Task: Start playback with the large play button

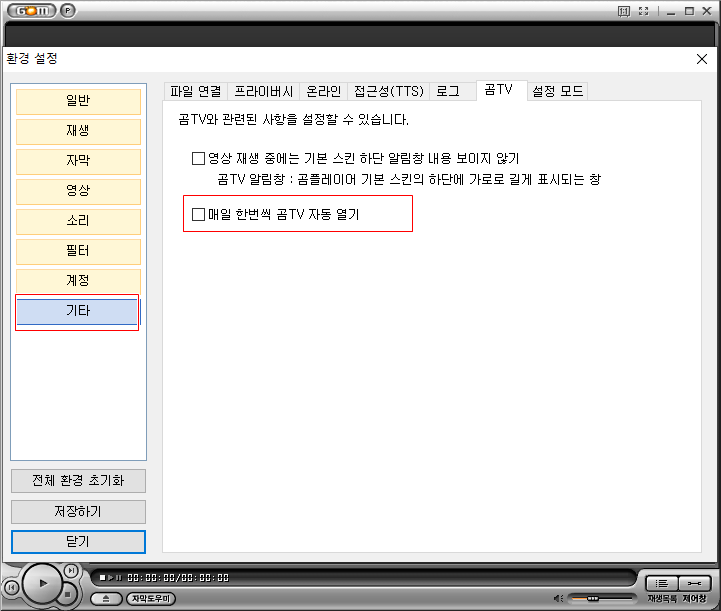Action: tap(42, 583)
